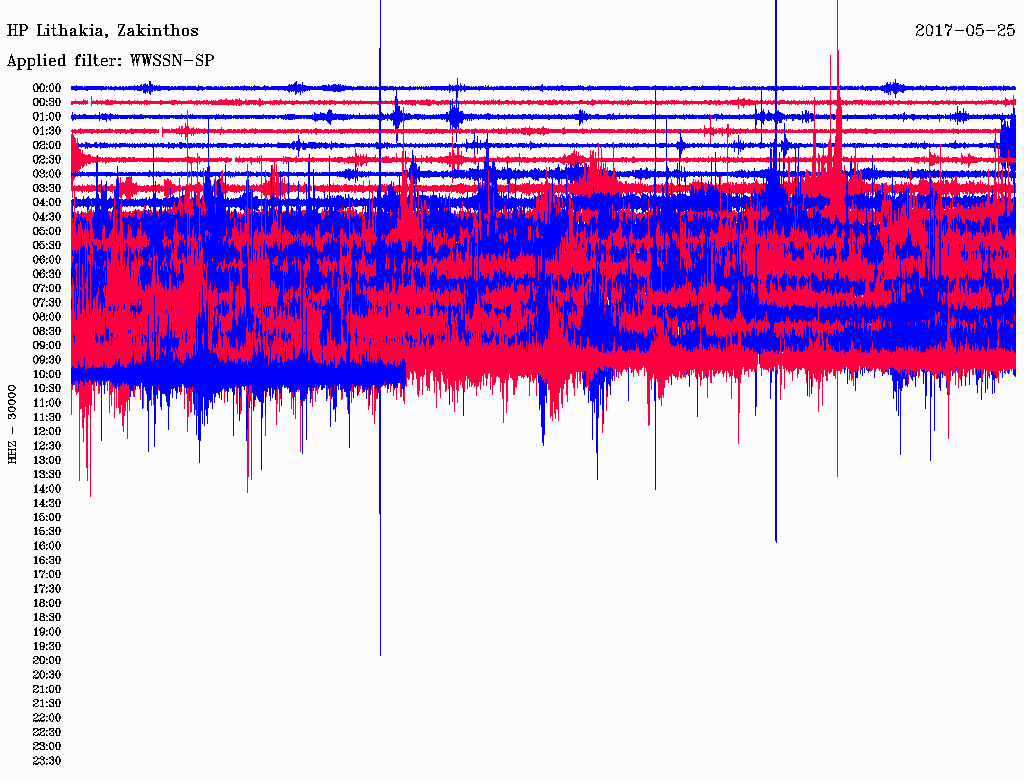
Task: Click the 'Applied filter: WWSSN-SP' label
Action: [x=110, y=61]
